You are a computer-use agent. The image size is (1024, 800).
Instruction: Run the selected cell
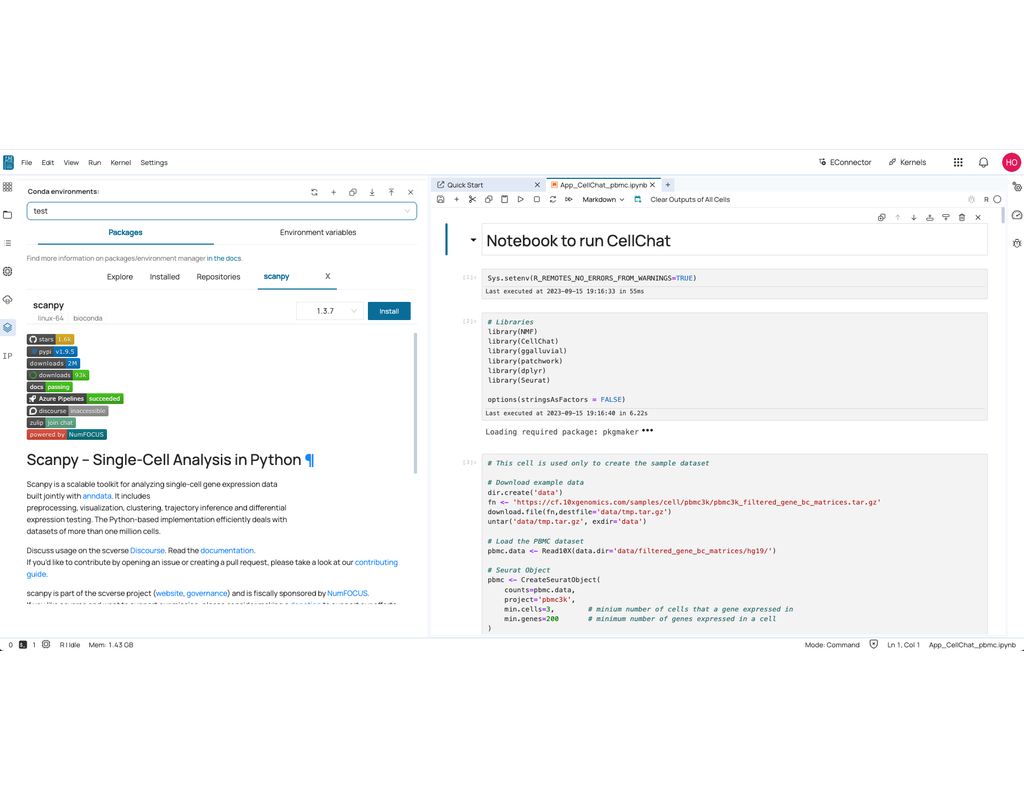click(x=520, y=199)
